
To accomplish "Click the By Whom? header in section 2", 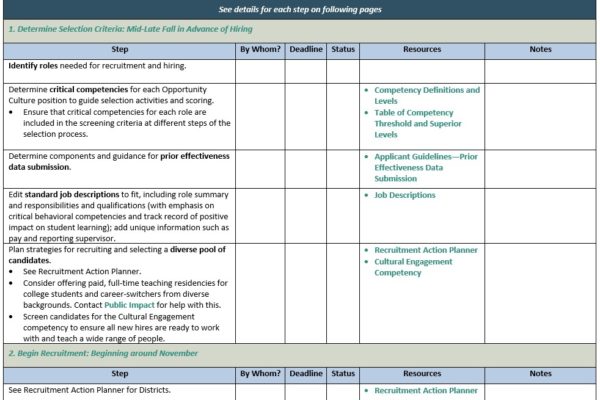I will point(260,374).
